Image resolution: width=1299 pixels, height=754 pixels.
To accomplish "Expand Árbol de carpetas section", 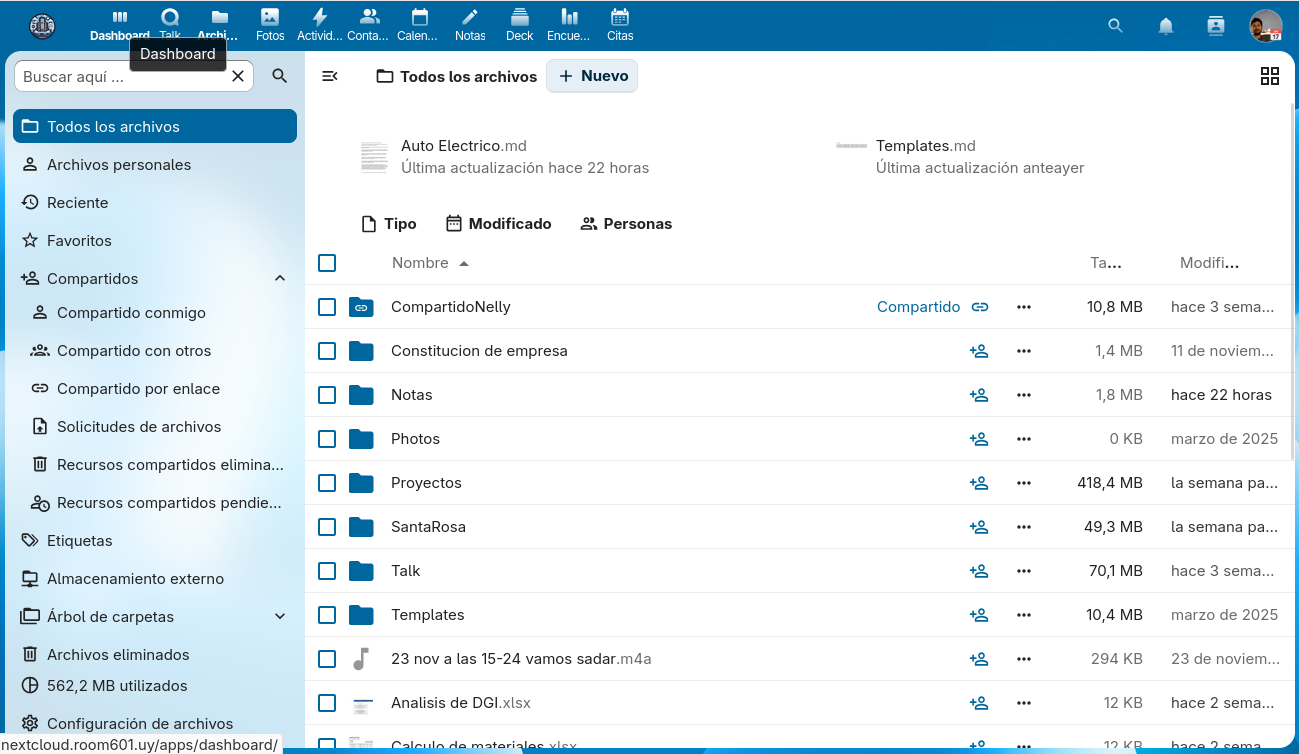I will (x=280, y=617).
